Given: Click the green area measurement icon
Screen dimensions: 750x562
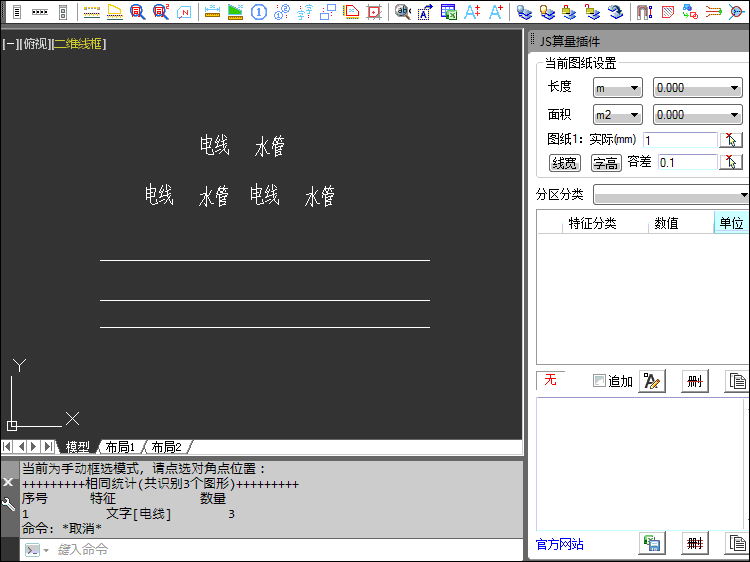Looking at the screenshot, I should pyautogui.click(x=236, y=12).
